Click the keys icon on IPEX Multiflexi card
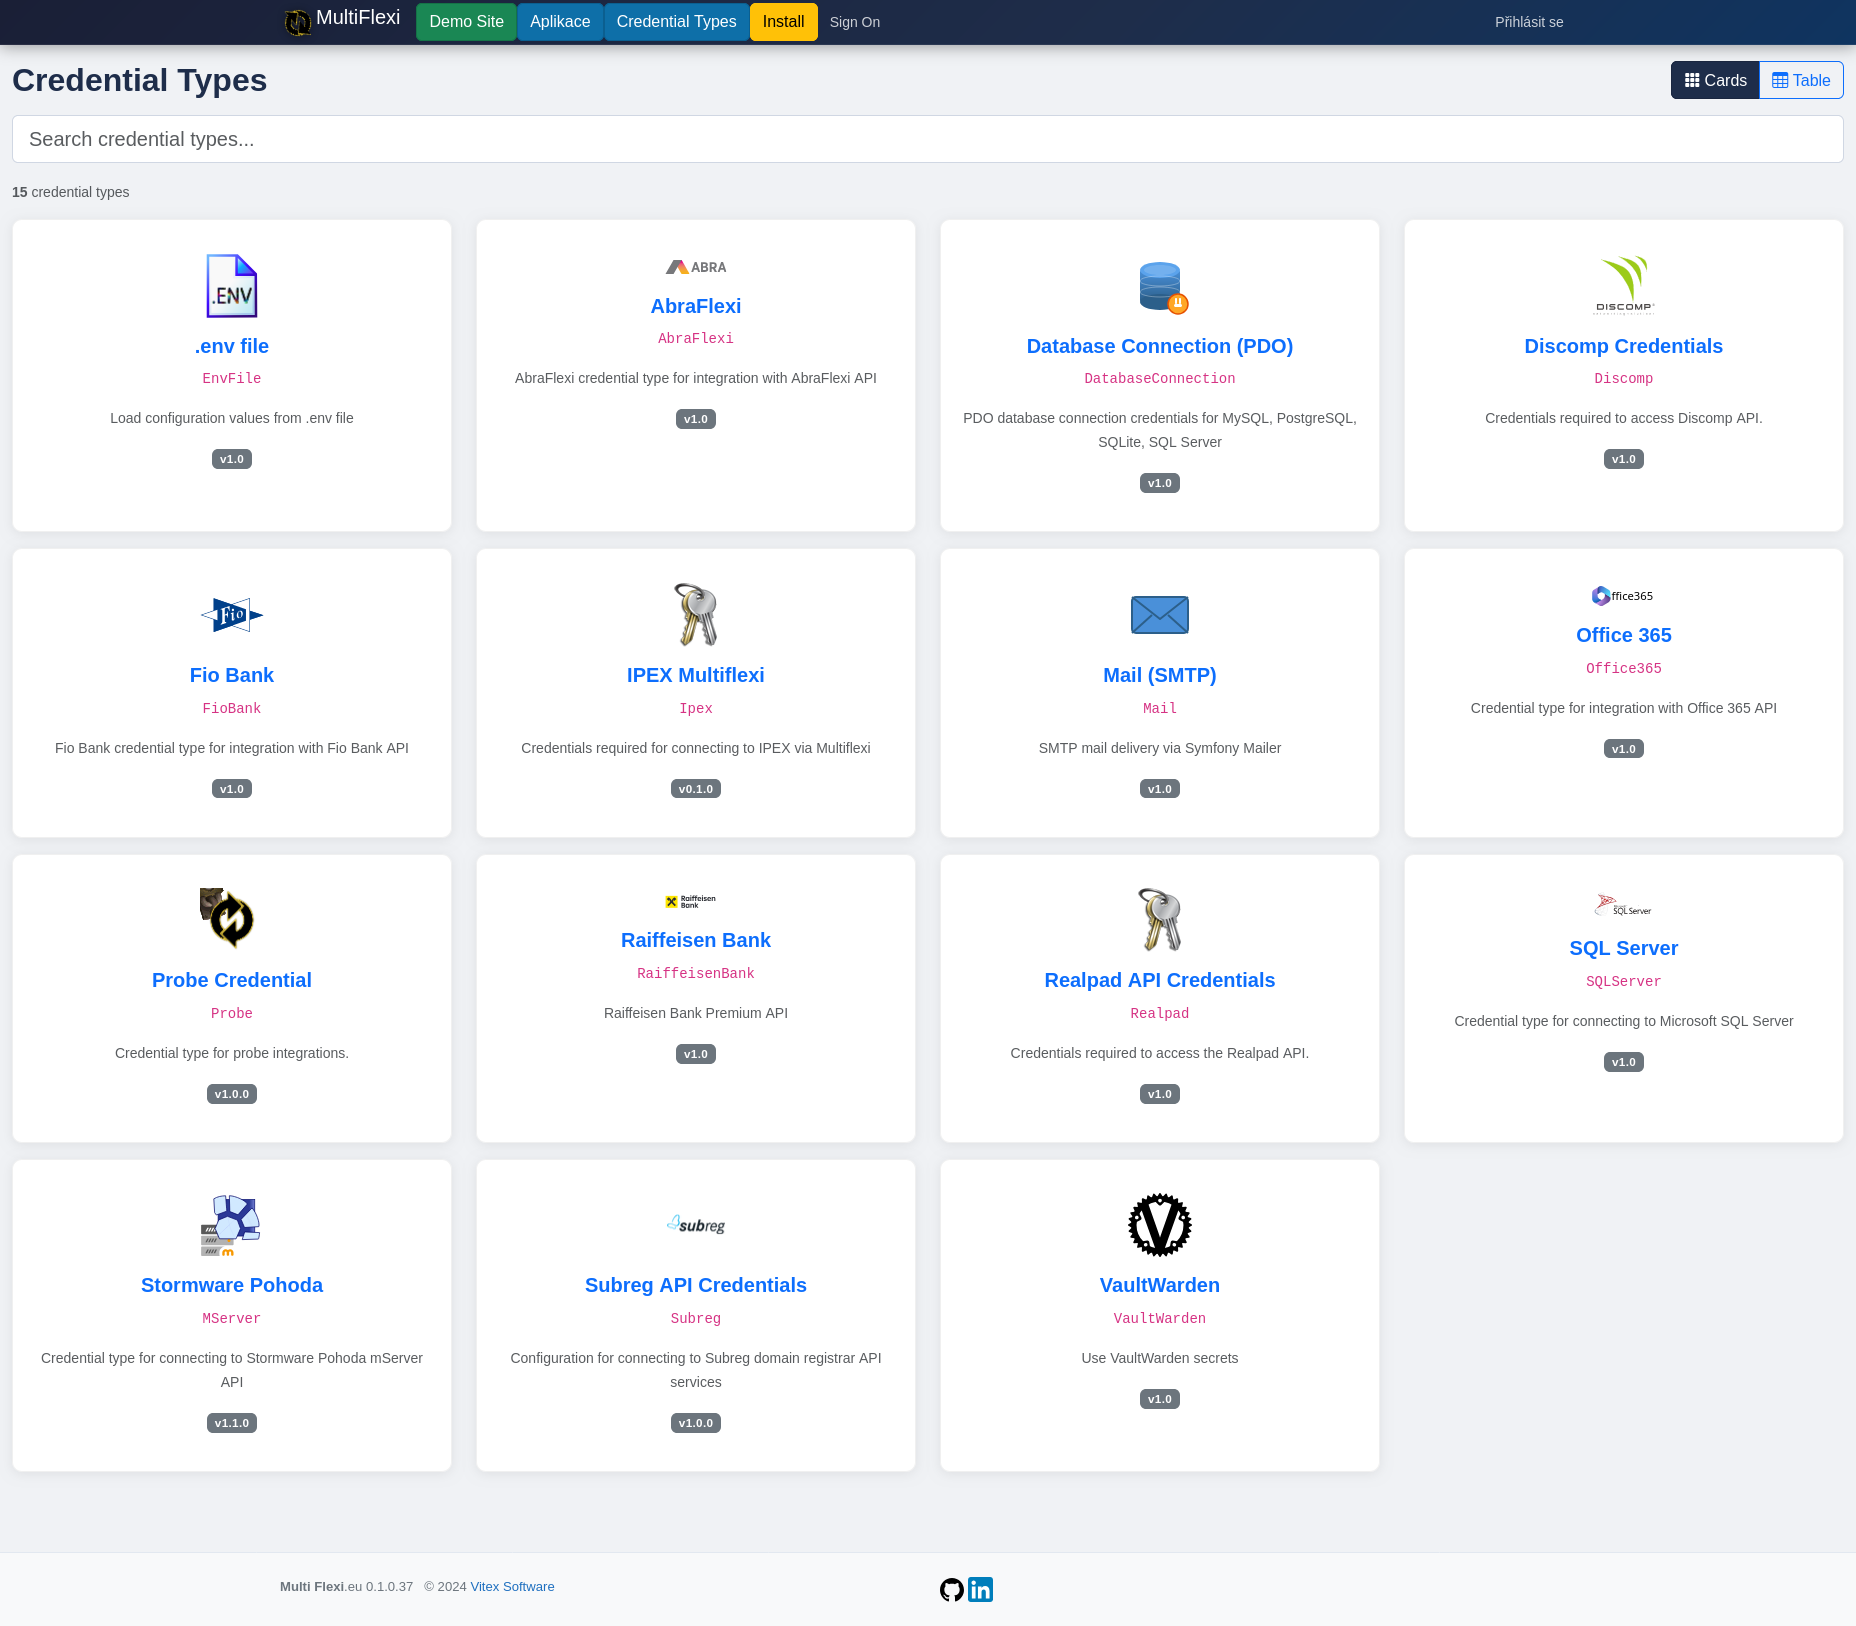Screen dimensions: 1856x1626 (696, 615)
